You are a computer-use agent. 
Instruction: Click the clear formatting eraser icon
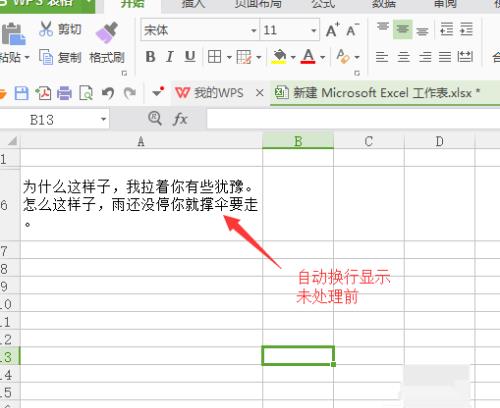(343, 56)
